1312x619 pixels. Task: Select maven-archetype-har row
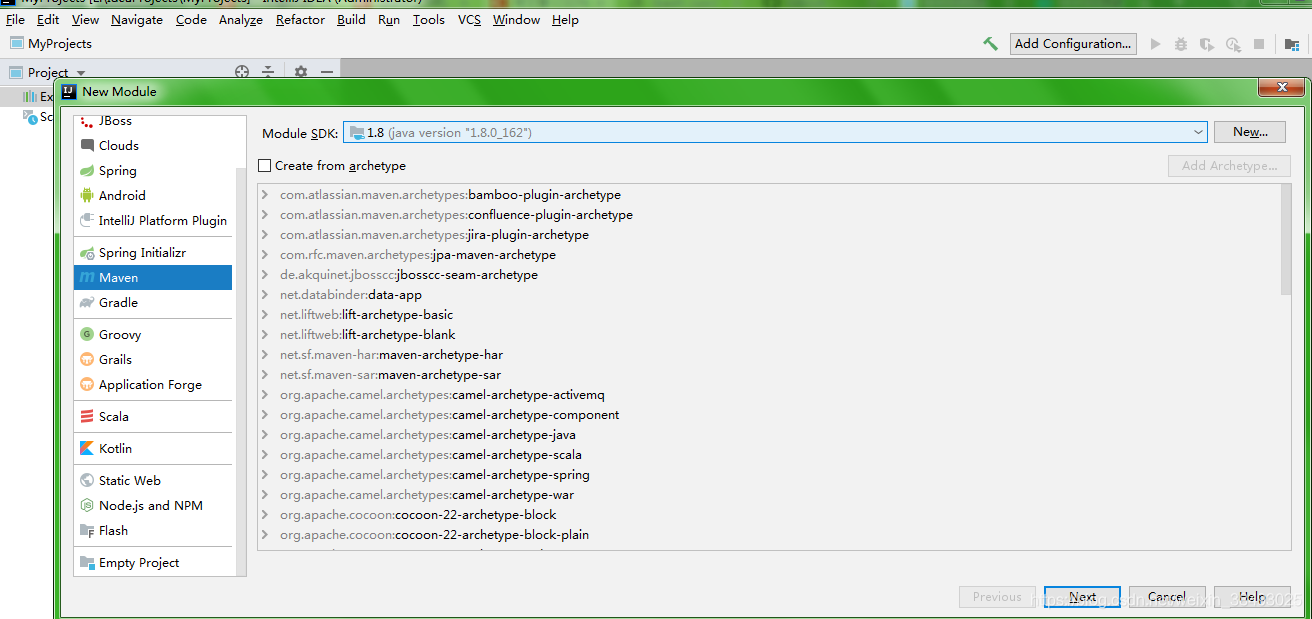[769, 355]
